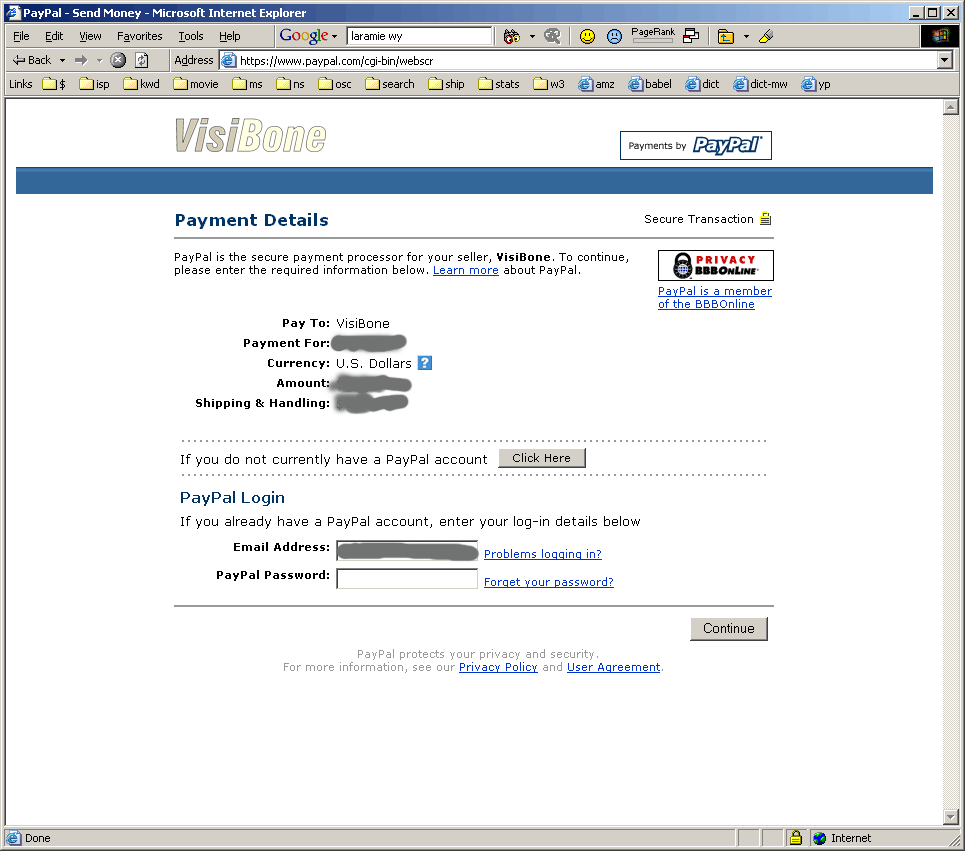The height and width of the screenshot is (851, 965).
Task: Open the w3 links folder
Action: coord(549,84)
